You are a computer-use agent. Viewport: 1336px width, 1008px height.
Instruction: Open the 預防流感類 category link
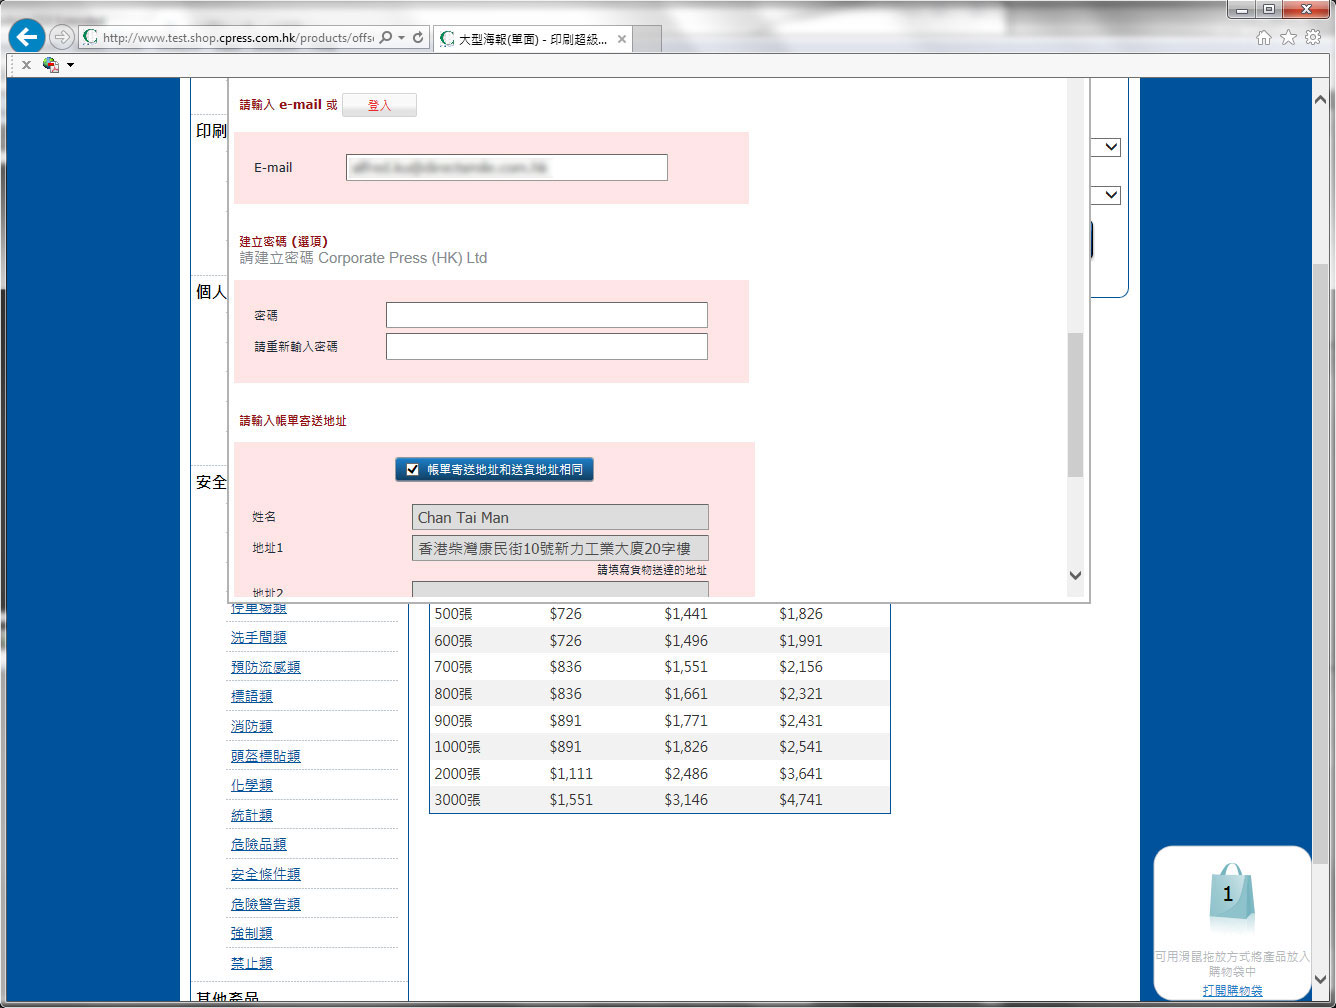coord(265,667)
